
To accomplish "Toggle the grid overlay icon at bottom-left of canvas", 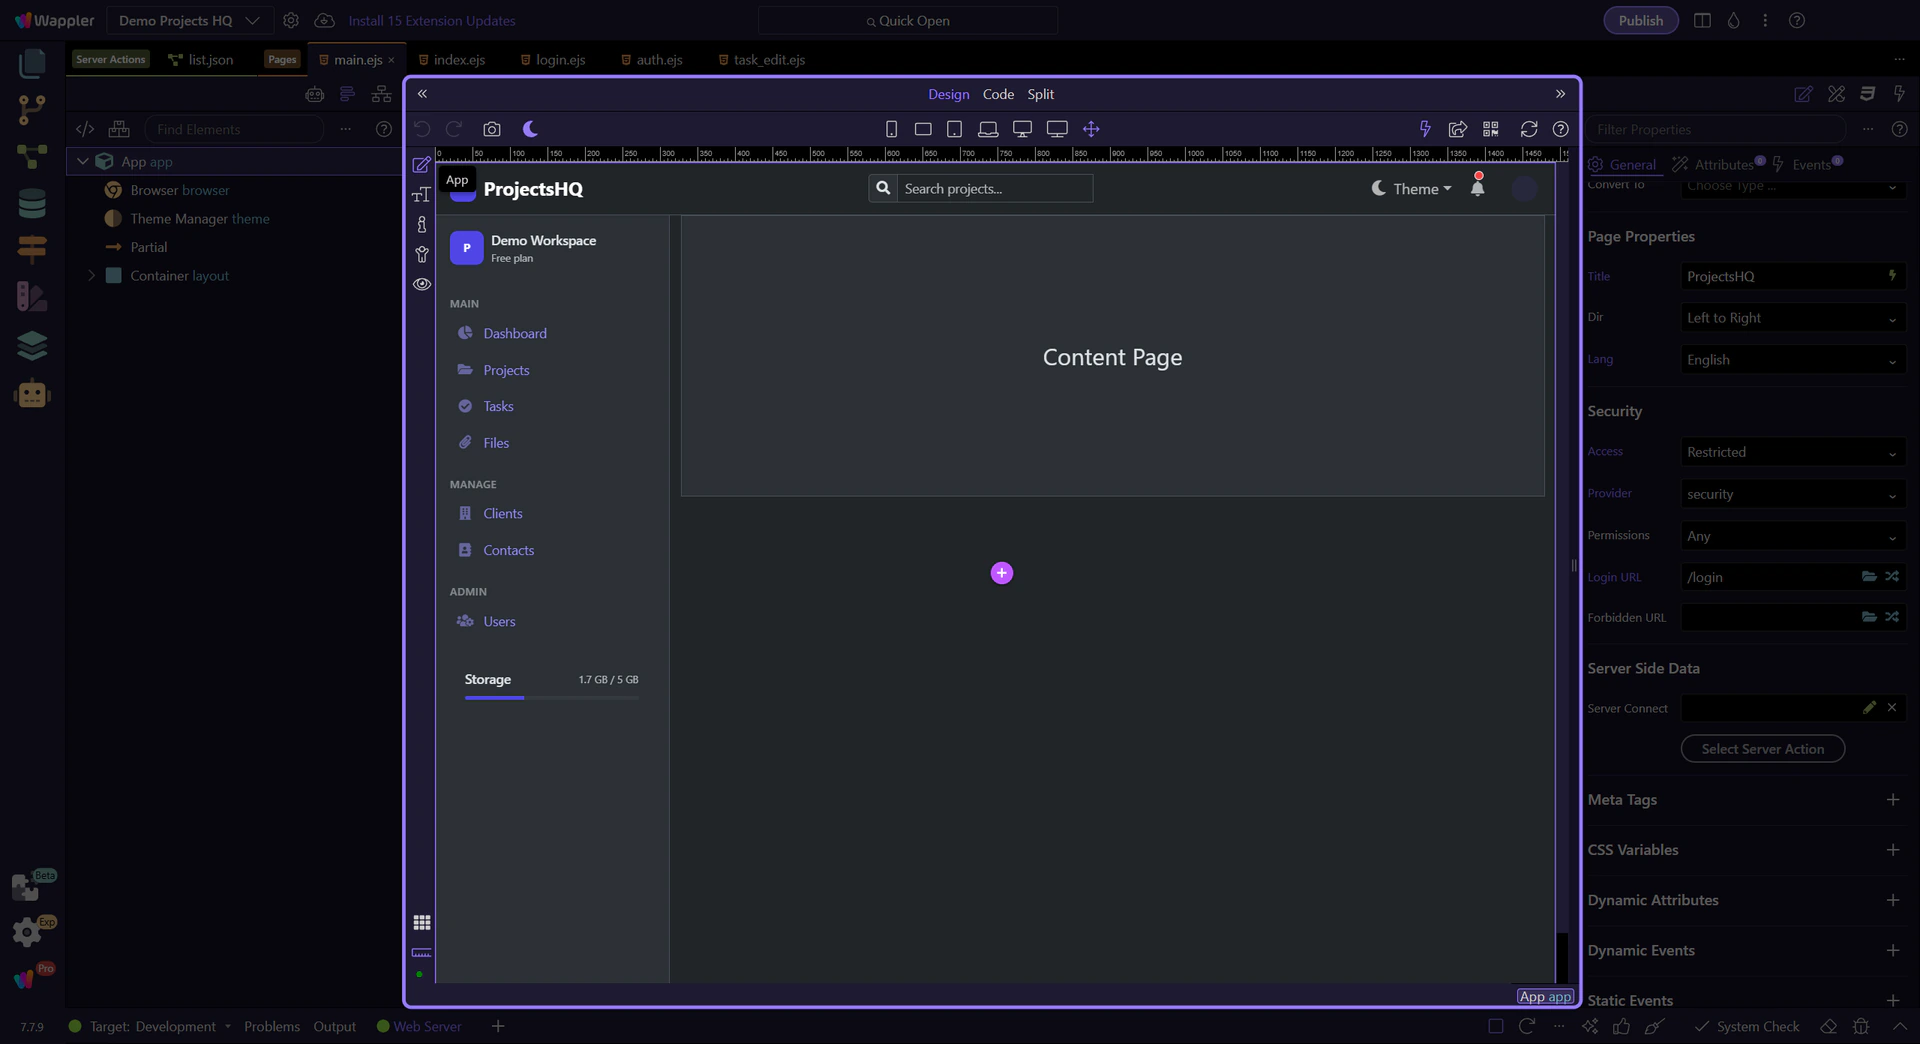I will click(422, 922).
